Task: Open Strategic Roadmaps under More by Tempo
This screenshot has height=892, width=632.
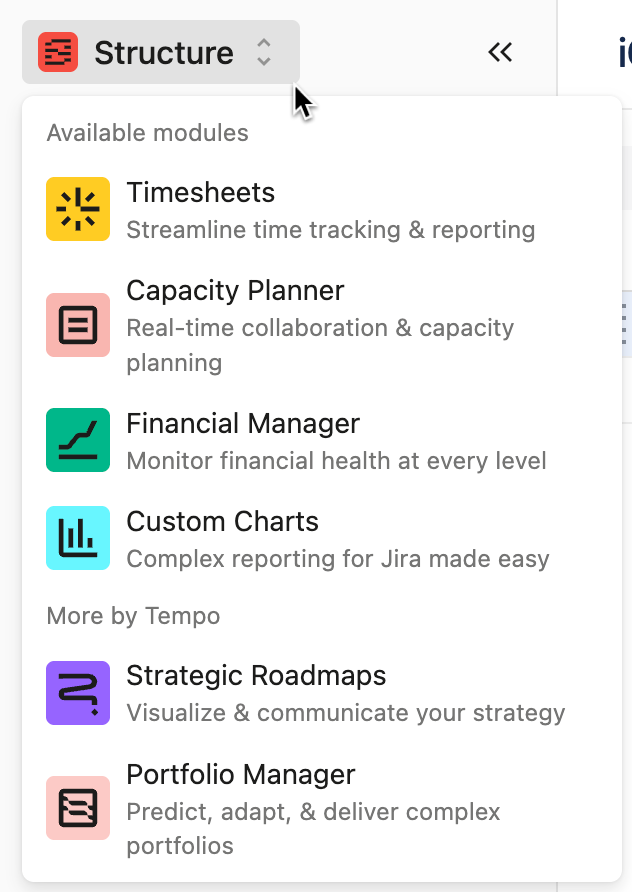Action: click(x=256, y=676)
